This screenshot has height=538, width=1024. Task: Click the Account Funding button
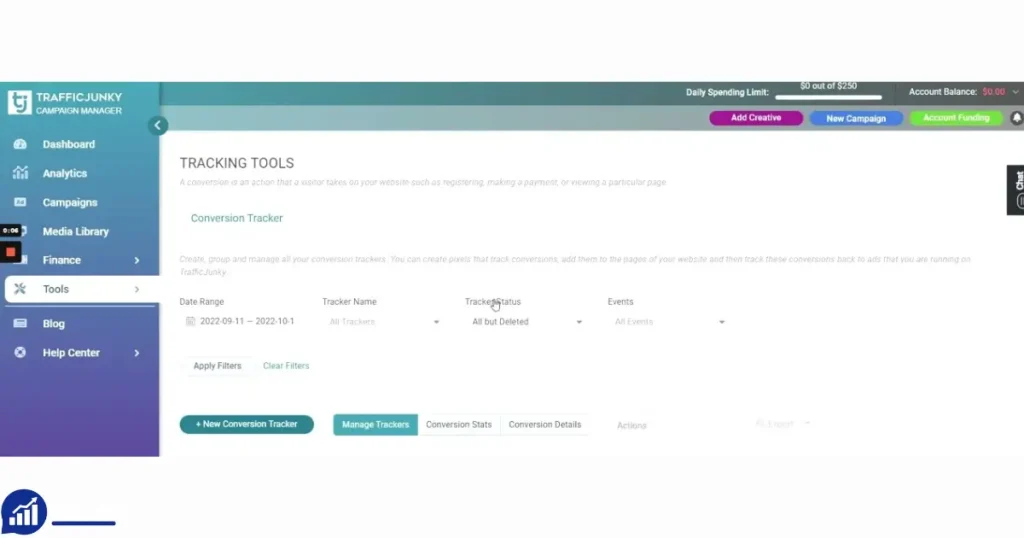(956, 118)
